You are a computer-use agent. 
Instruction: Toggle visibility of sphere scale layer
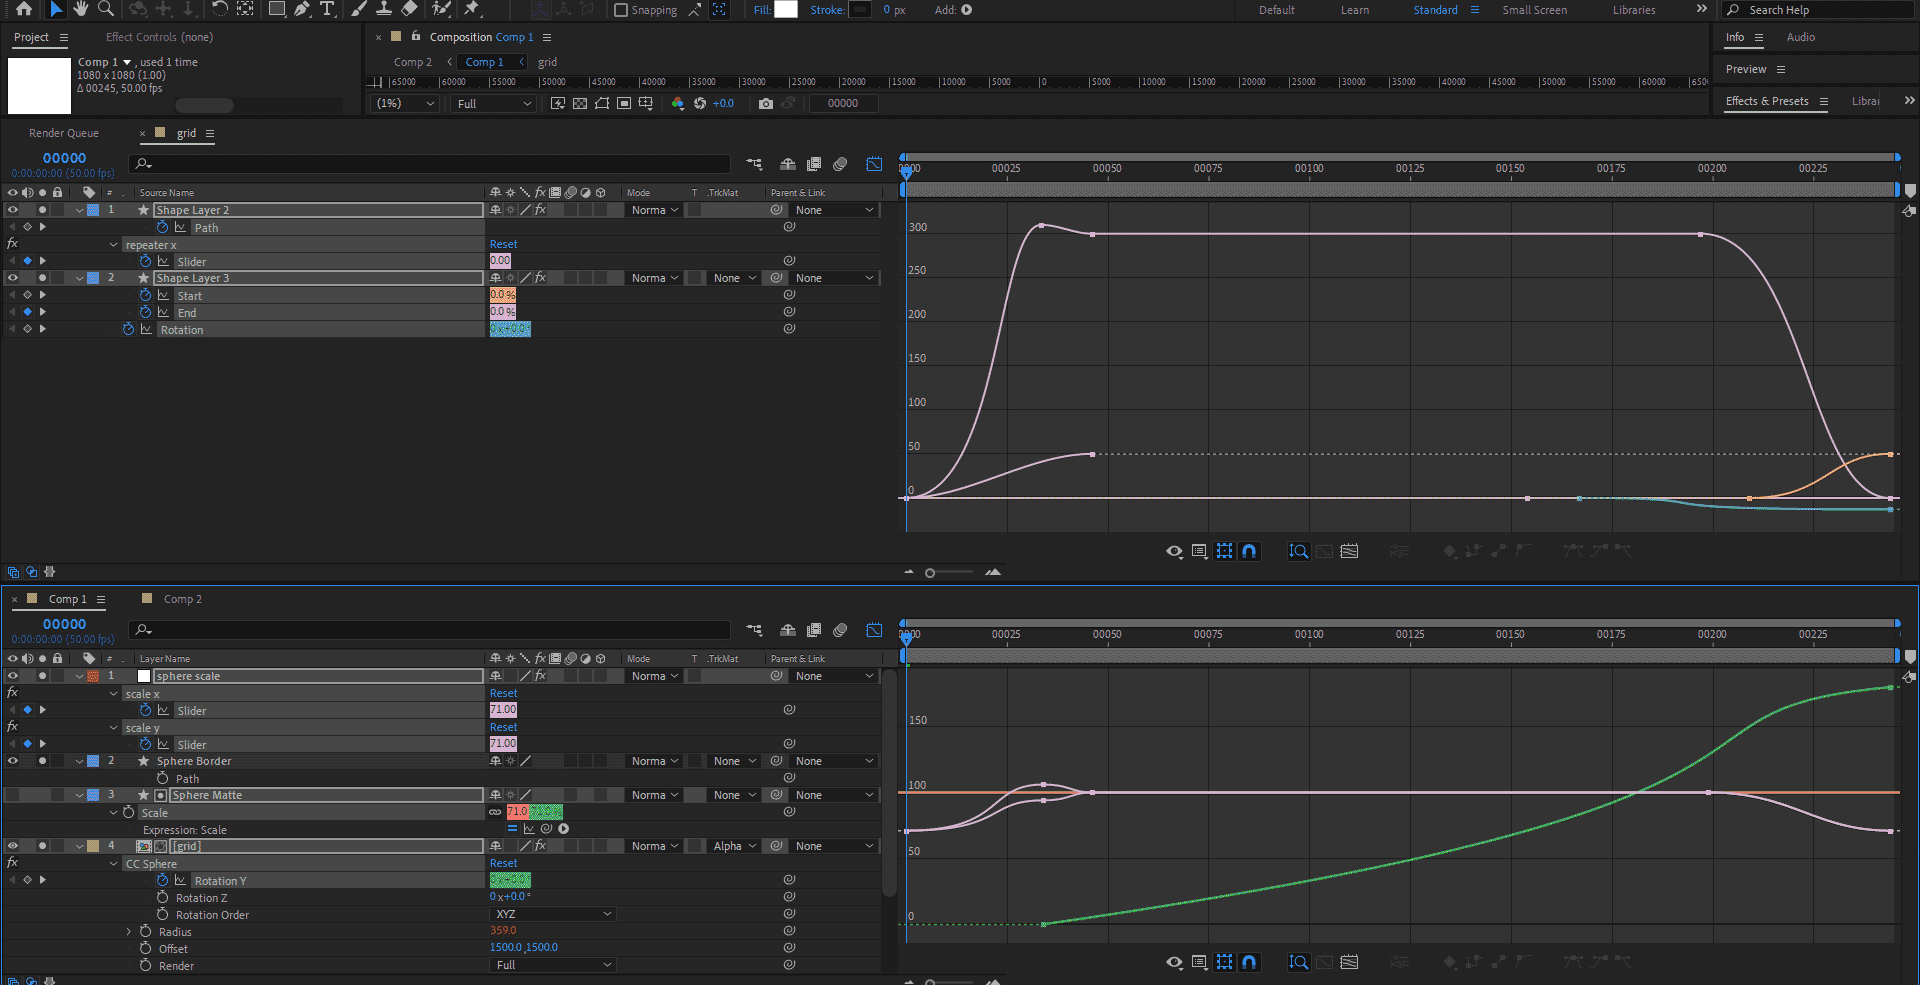click(x=13, y=676)
